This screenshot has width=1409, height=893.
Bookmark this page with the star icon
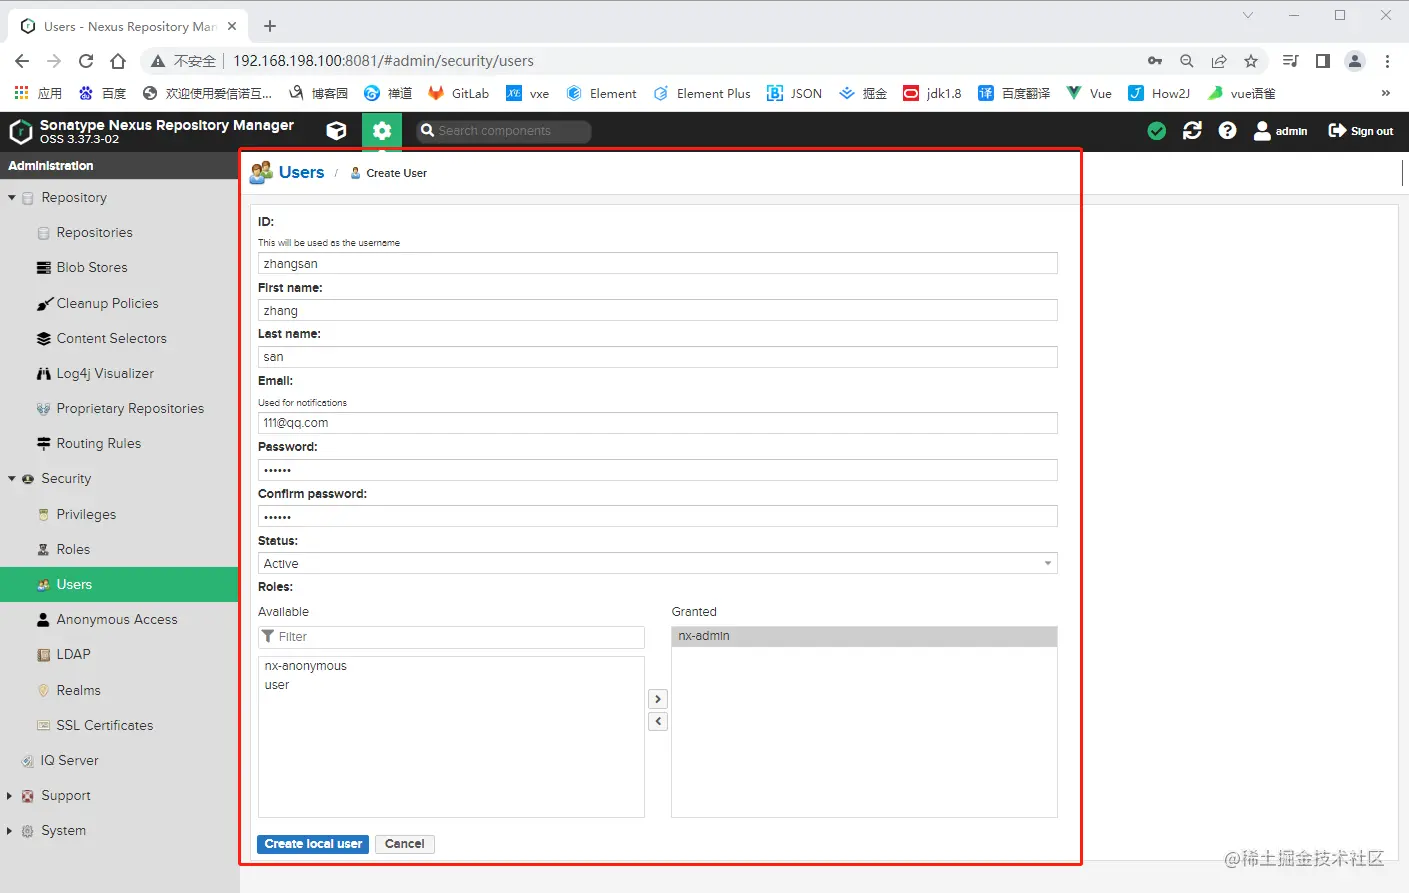[1251, 61]
